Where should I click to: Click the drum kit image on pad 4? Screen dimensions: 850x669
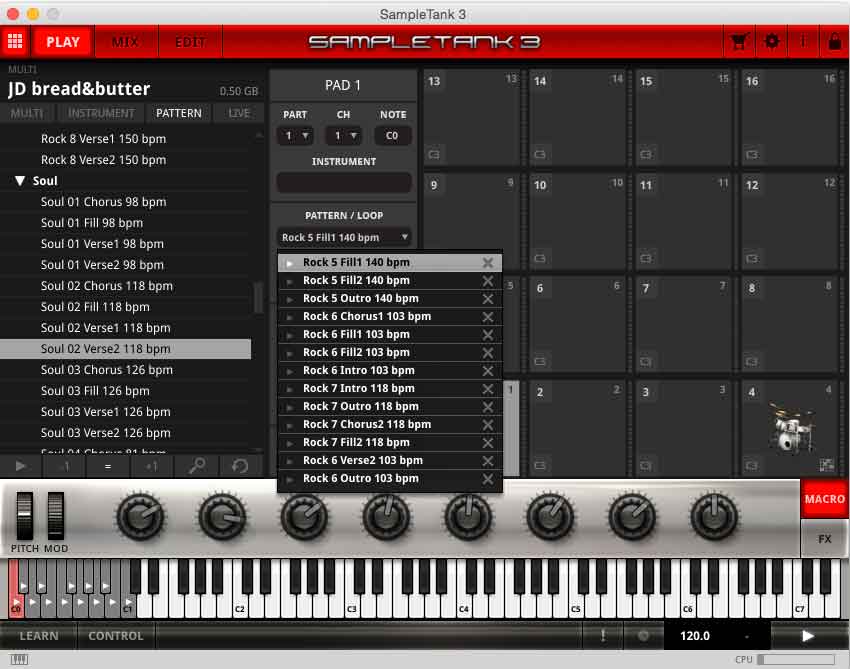(790, 429)
